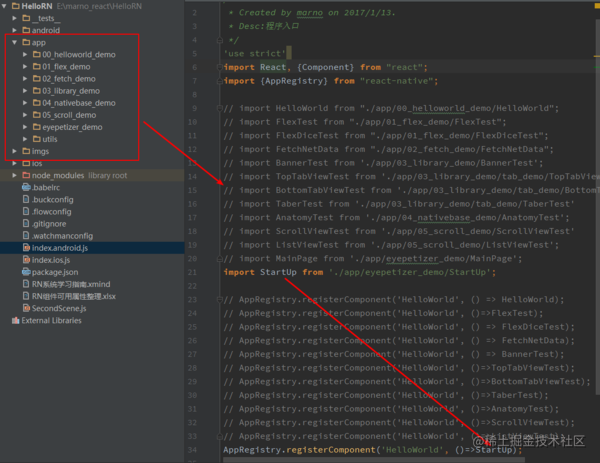Screen dimensions: 600x463
Task: Toggle code fold marker on line 23
Action: click(x=220, y=300)
